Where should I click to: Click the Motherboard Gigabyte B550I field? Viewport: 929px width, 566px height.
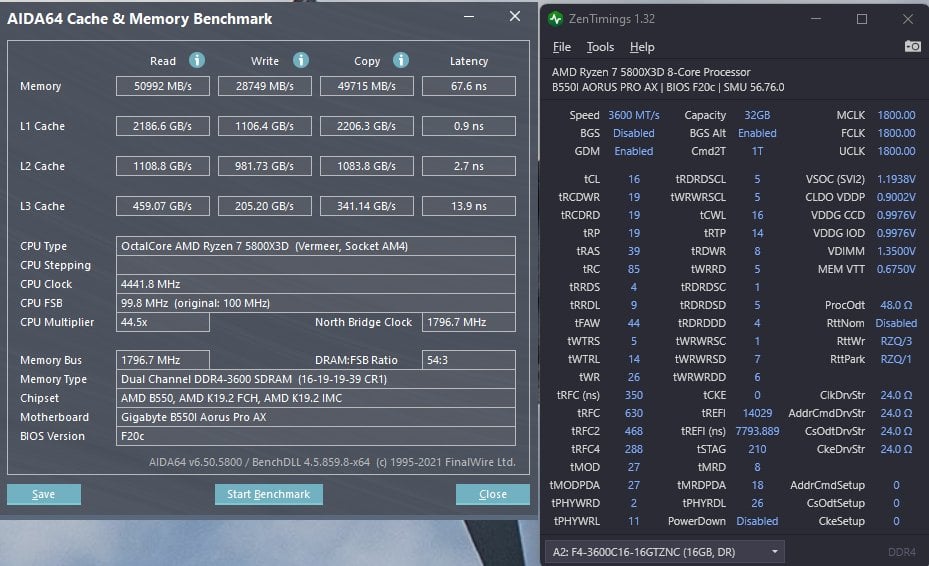tap(316, 417)
